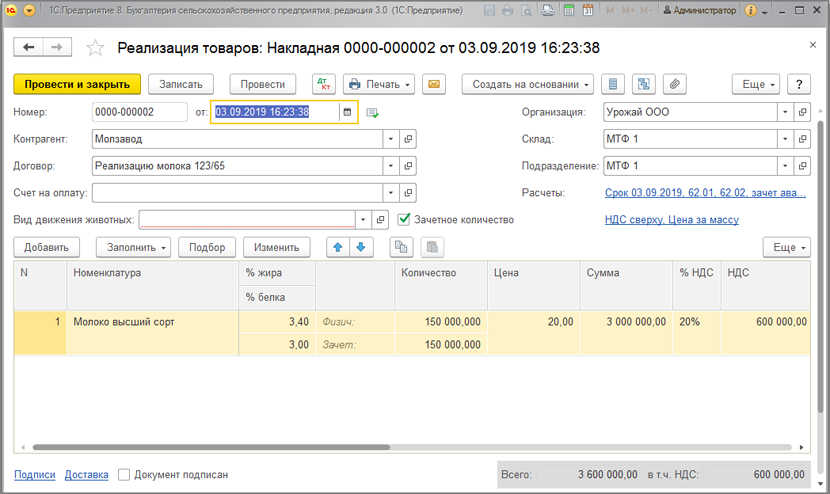Click the table horizontal scrollbar thumb
This screenshot has width=830, height=494.
[211, 447]
